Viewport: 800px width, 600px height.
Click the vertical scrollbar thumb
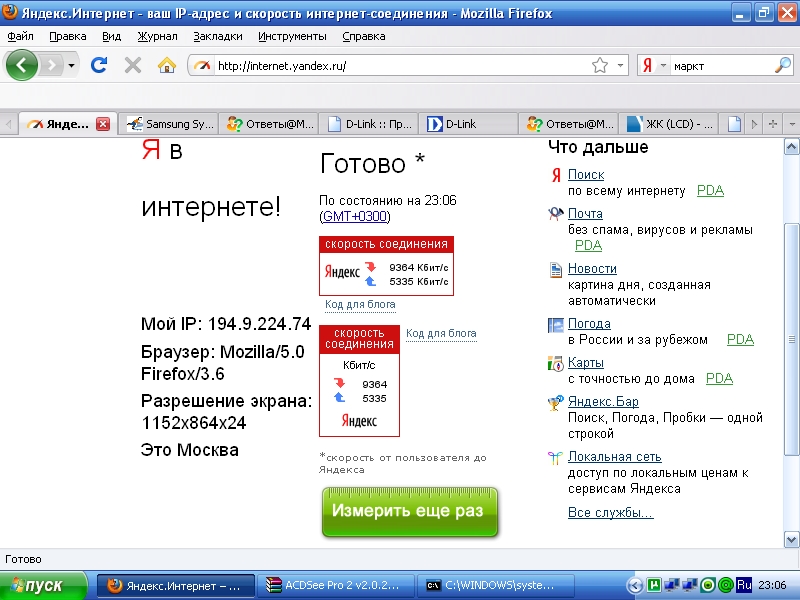point(791,339)
